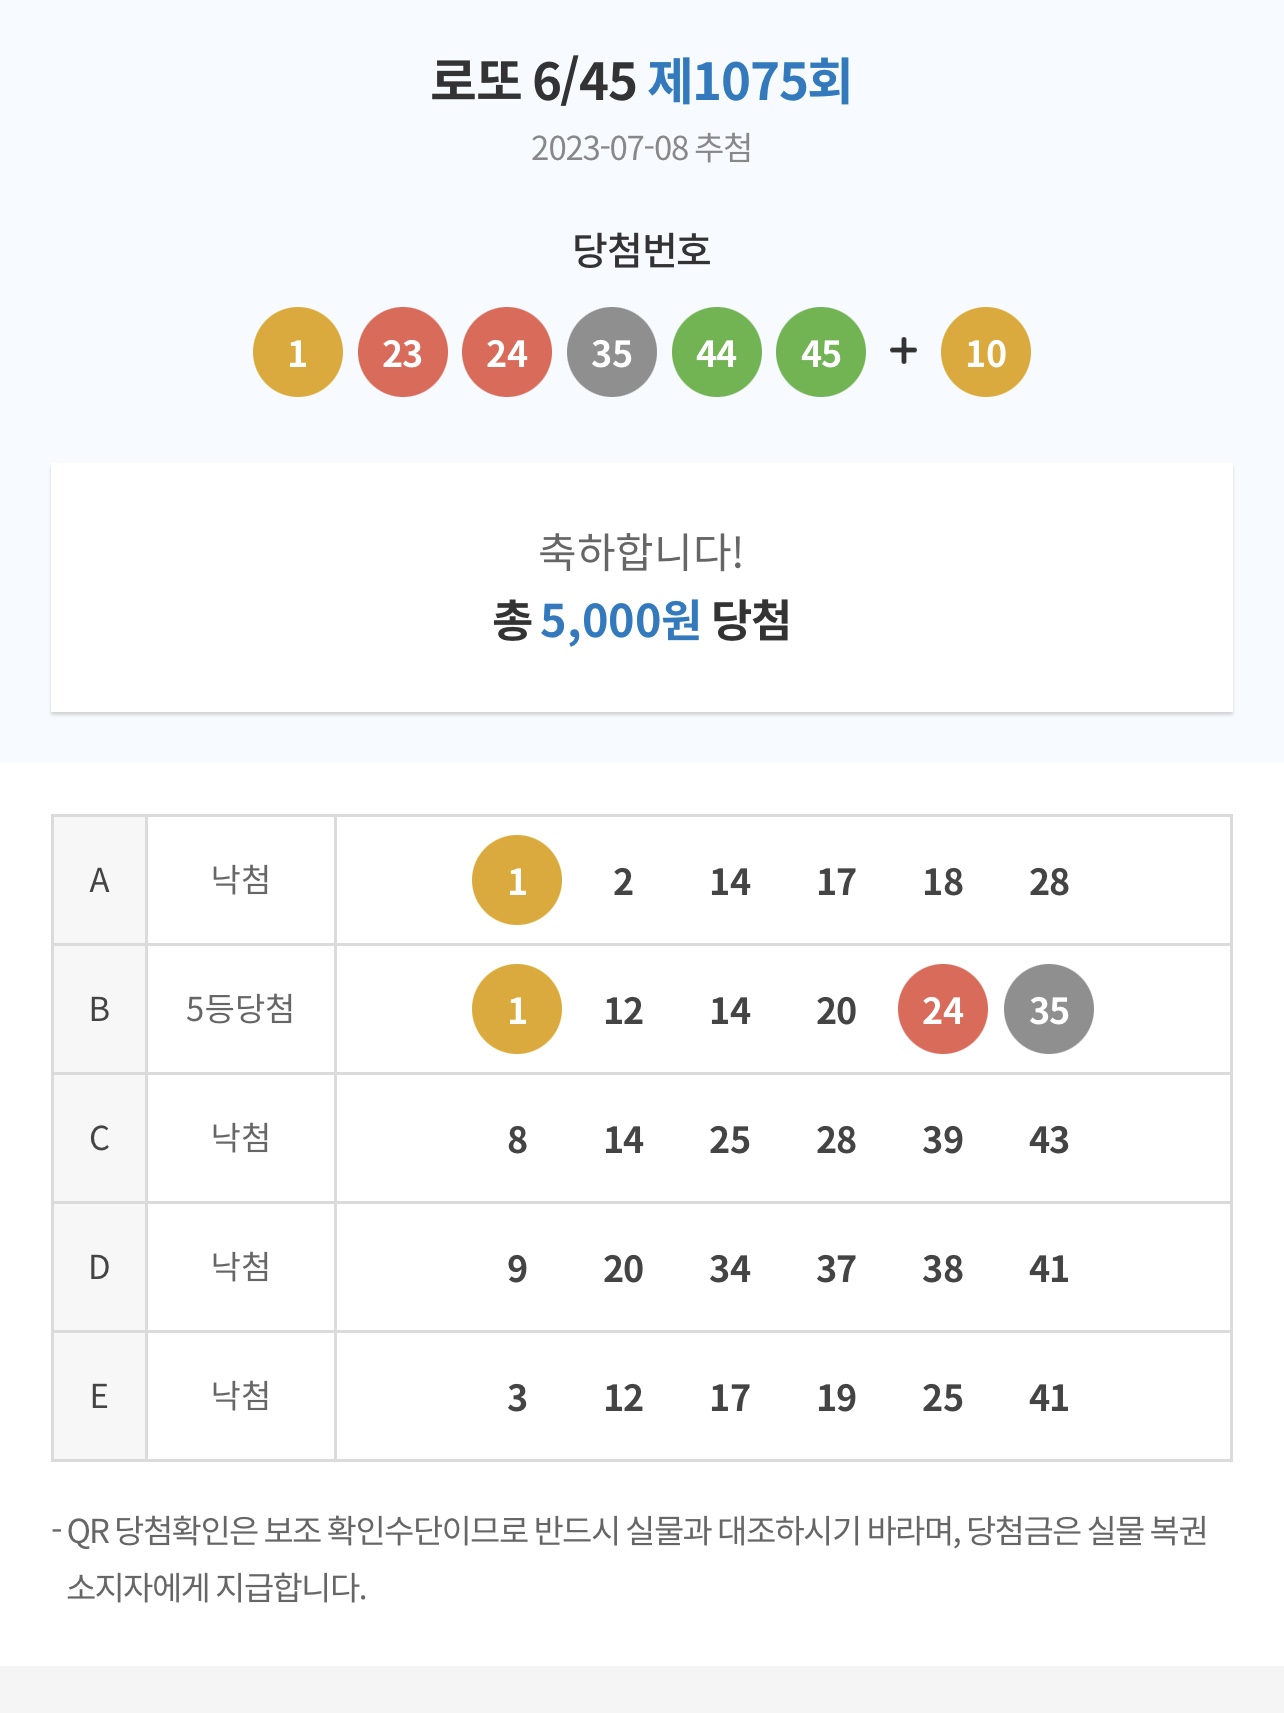Click 낙첨 result label in row C
Viewport: 1284px width, 1713px height.
click(240, 1137)
